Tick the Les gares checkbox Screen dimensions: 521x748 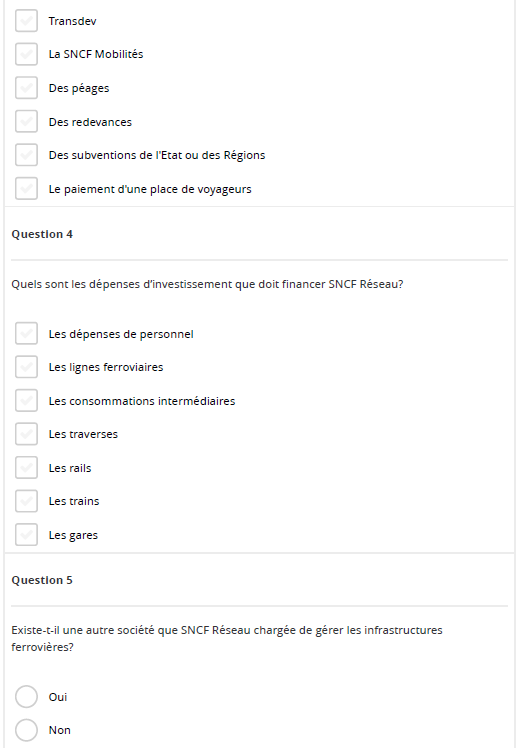coord(26,535)
